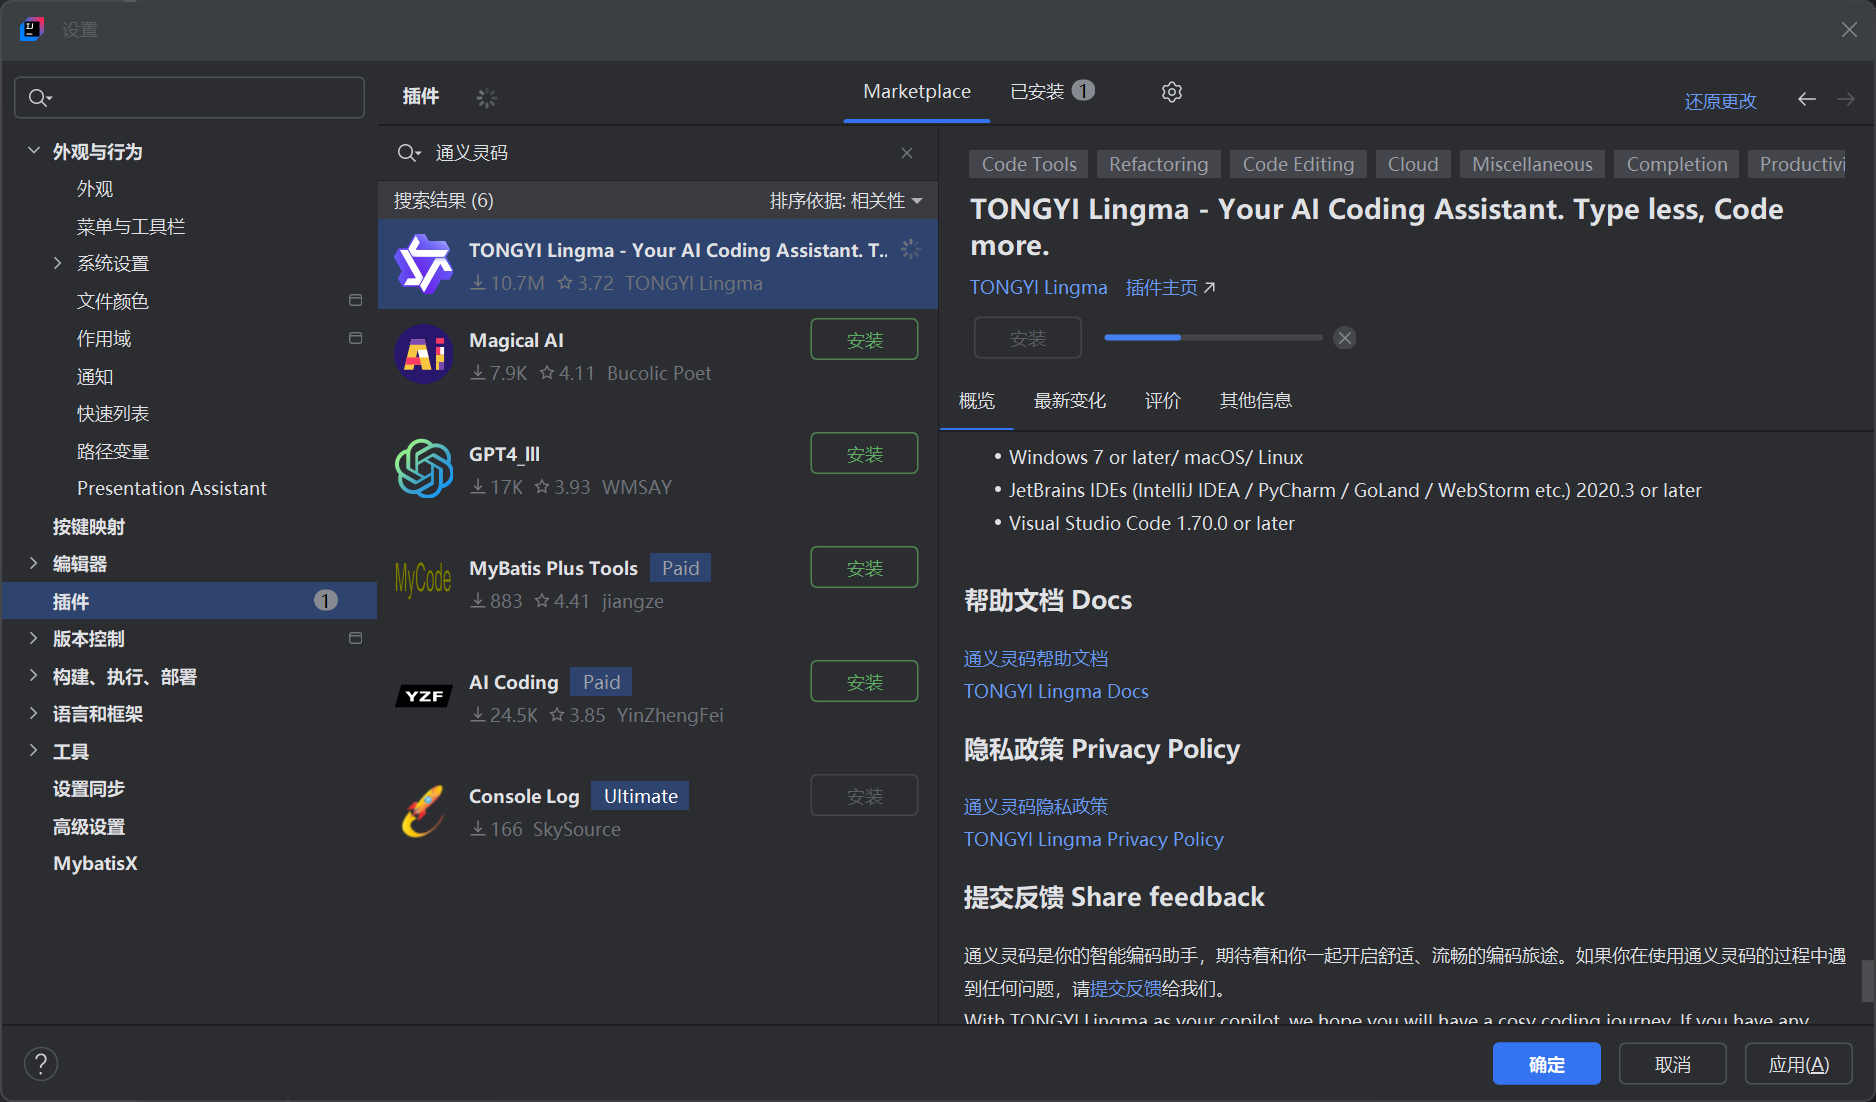Open the TONGYI Lingma vendor link
1876x1102 pixels.
pos(1038,288)
